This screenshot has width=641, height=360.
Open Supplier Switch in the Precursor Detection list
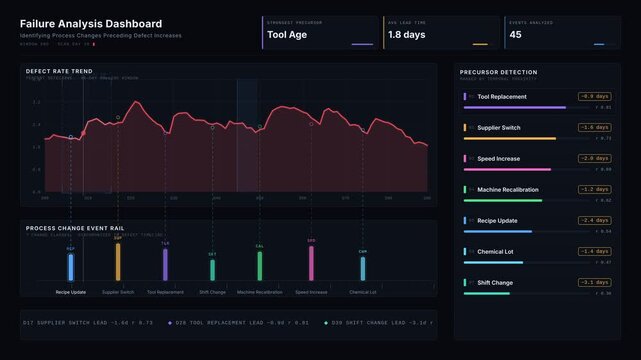pyautogui.click(x=537, y=132)
